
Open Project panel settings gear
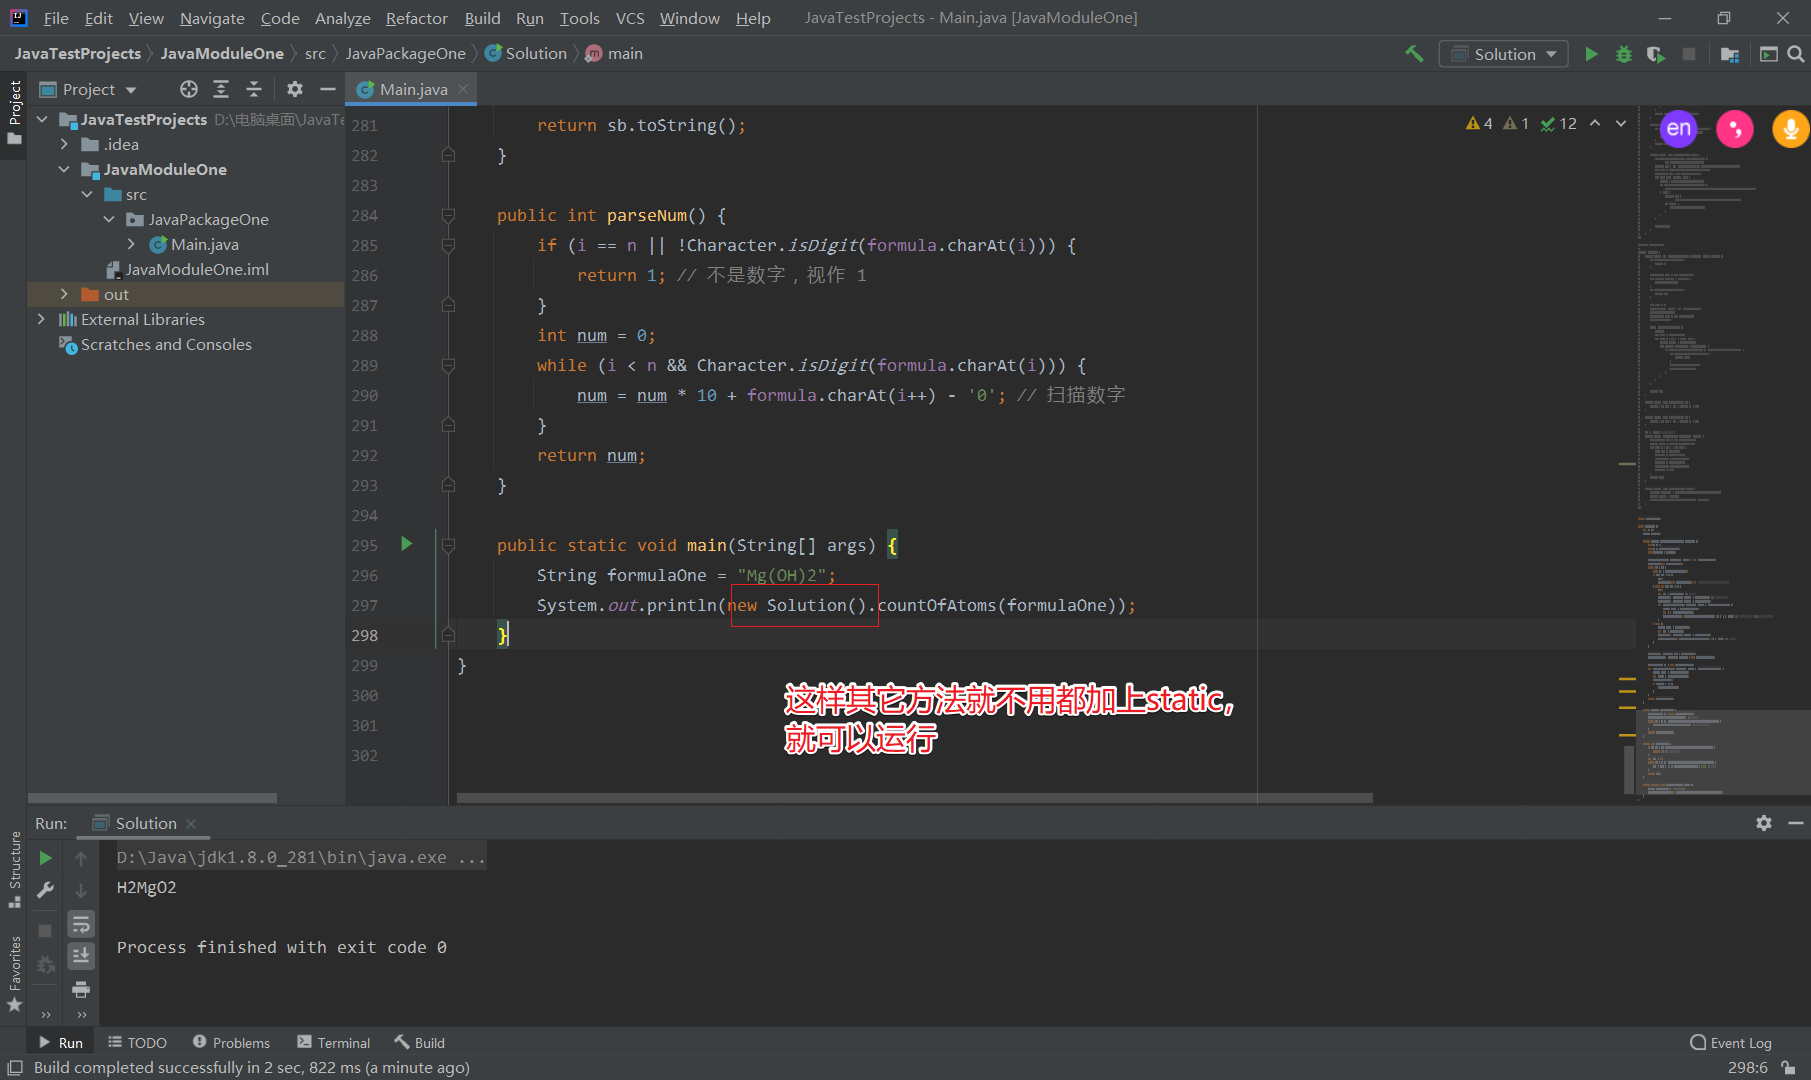tap(294, 89)
